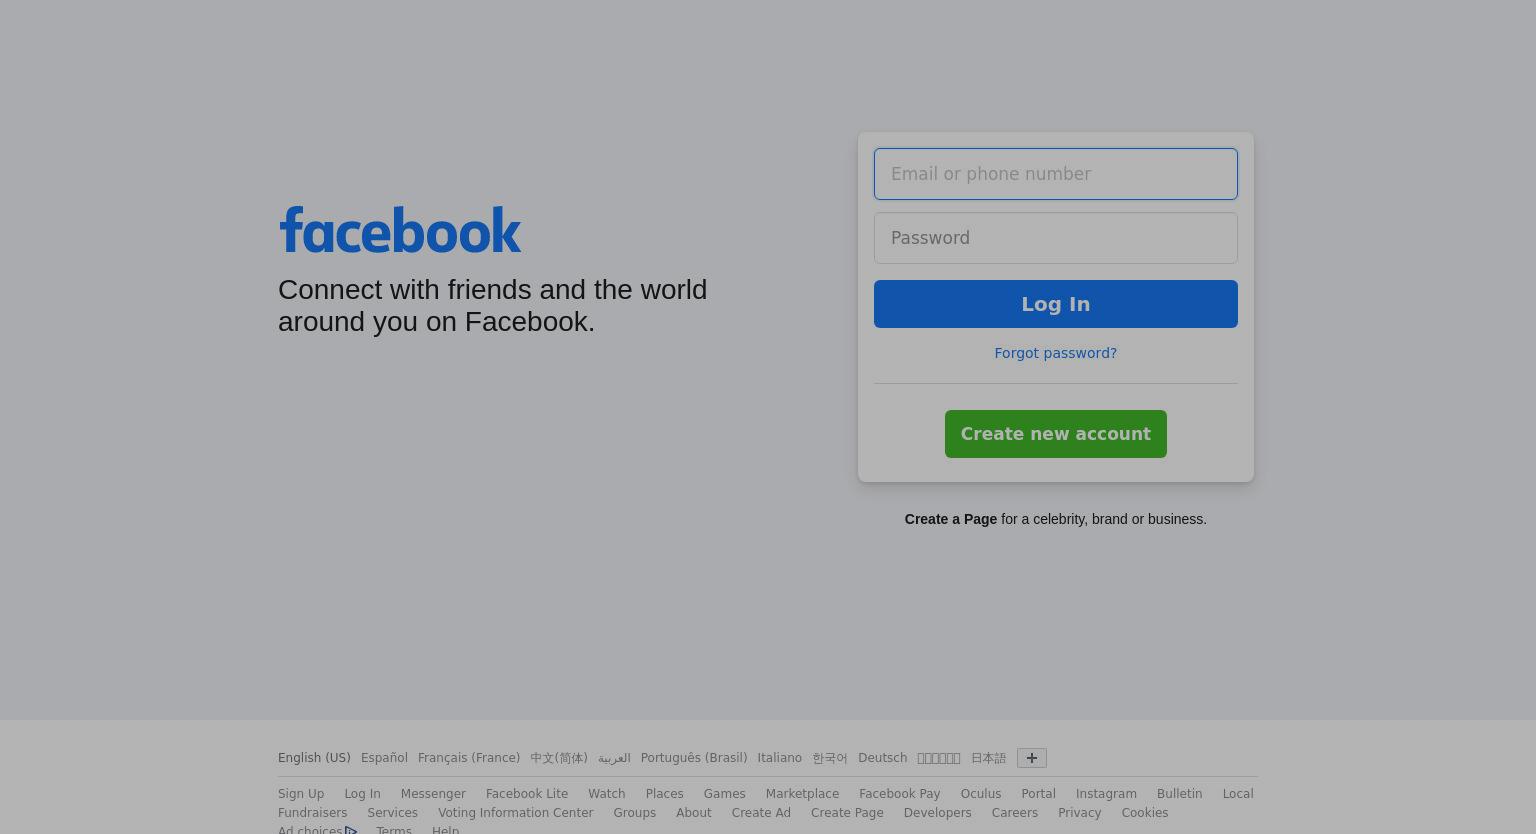This screenshot has height=834, width=1536.
Task: Open the Privacy footer link
Action: pos(1080,813)
